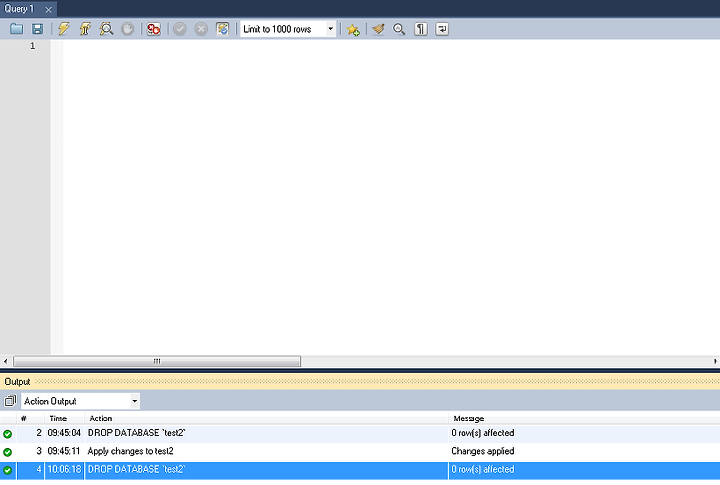The height and width of the screenshot is (485, 720).
Task: Beautify query with broom icon
Action: [x=378, y=29]
